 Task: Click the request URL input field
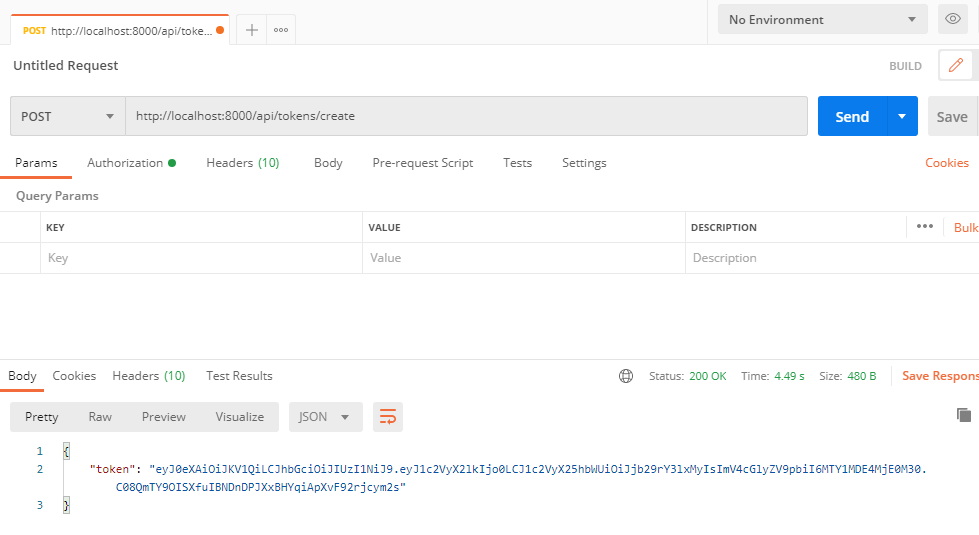(466, 116)
